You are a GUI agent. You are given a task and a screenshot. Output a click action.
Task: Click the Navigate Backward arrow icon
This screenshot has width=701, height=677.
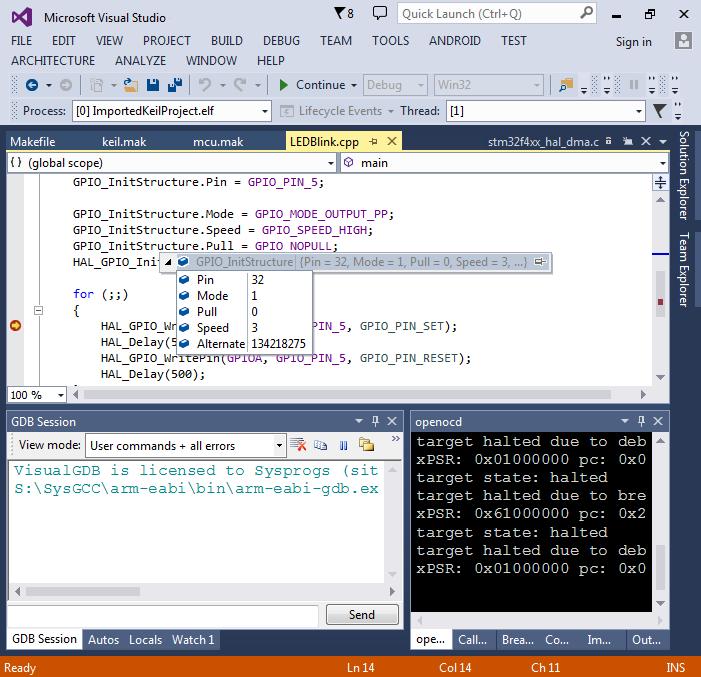click(32, 85)
